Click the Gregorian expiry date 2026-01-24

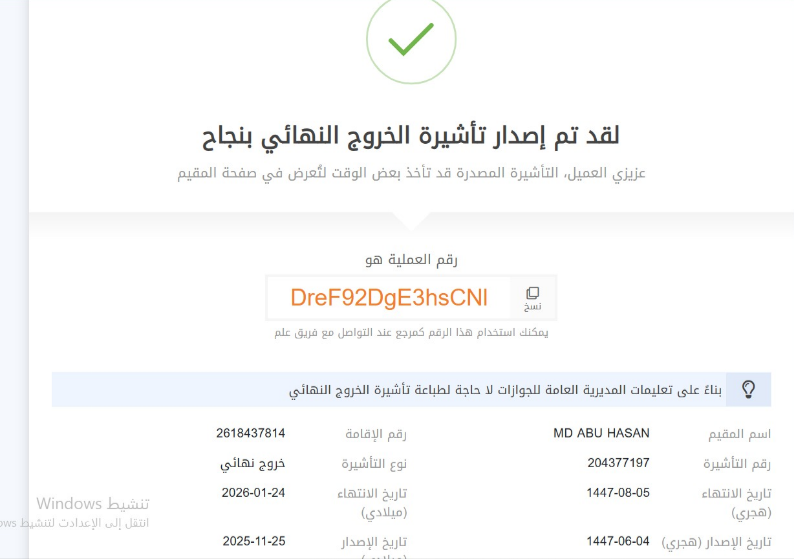click(x=253, y=492)
